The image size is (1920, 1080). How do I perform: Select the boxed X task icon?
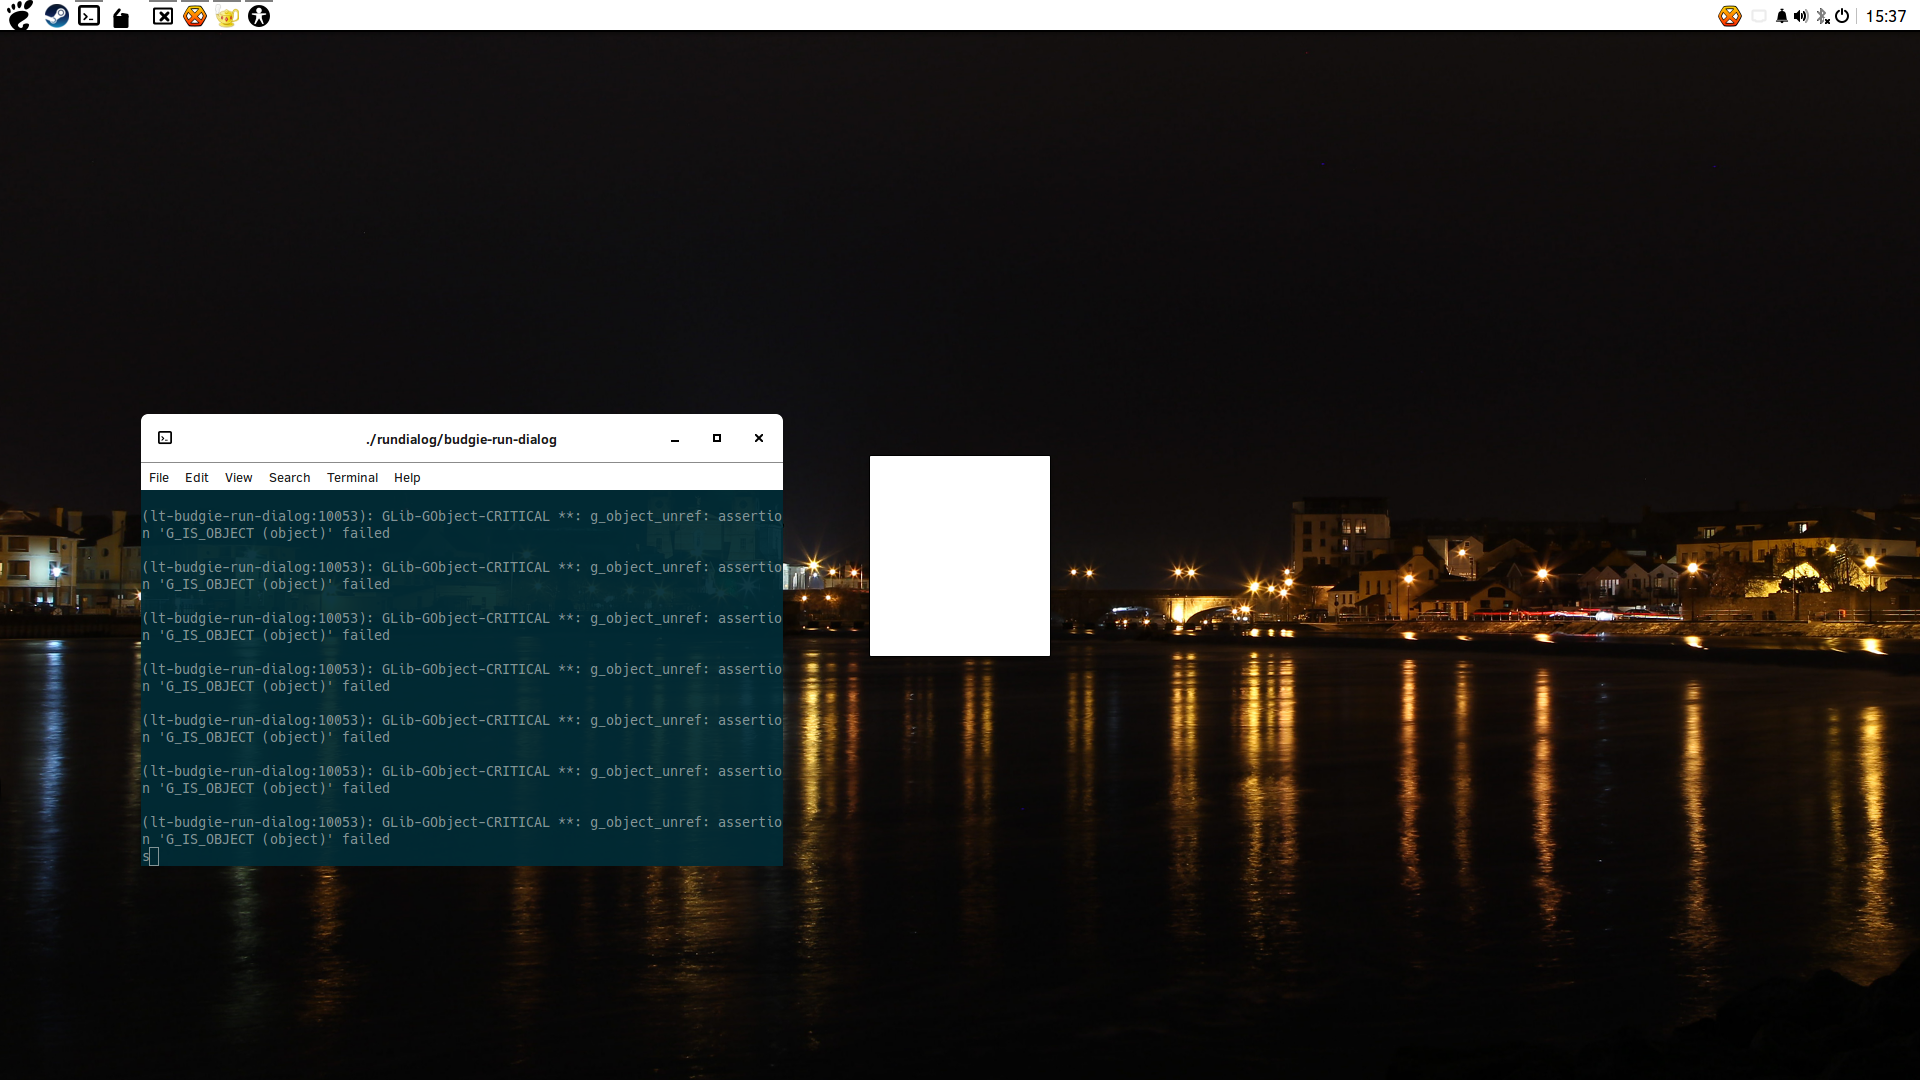[x=163, y=16]
